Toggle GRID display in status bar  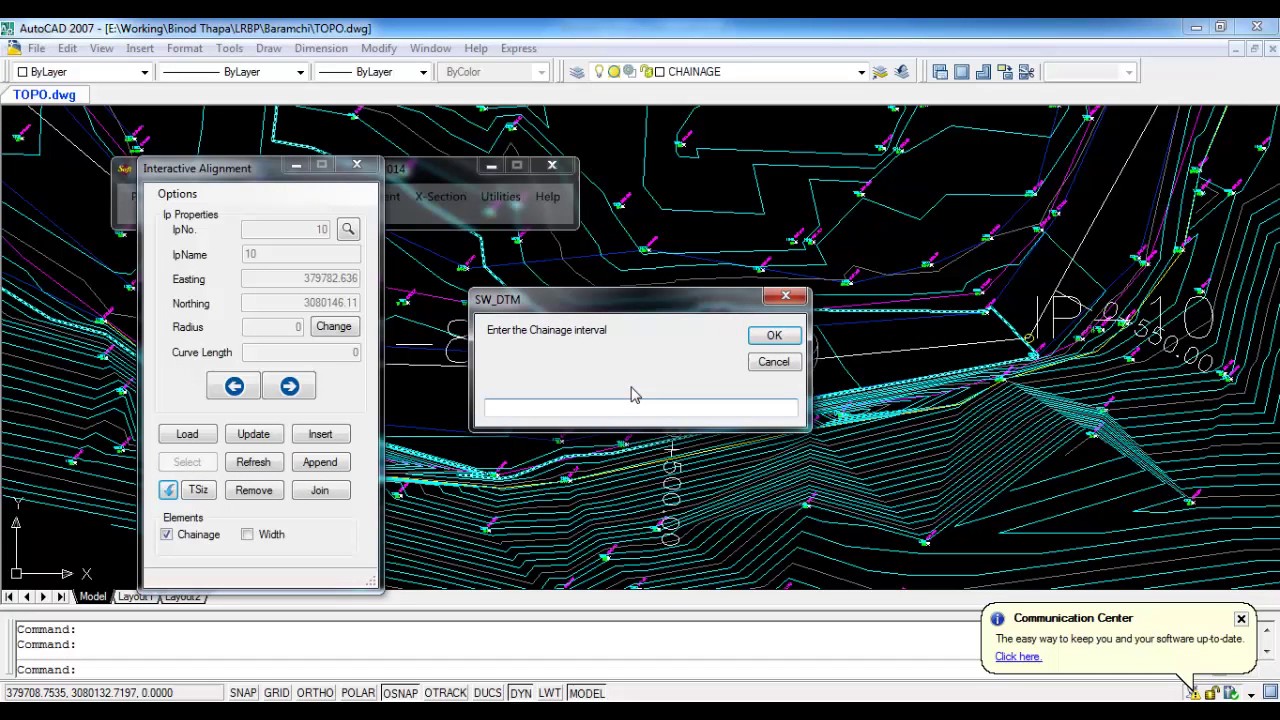coord(277,693)
